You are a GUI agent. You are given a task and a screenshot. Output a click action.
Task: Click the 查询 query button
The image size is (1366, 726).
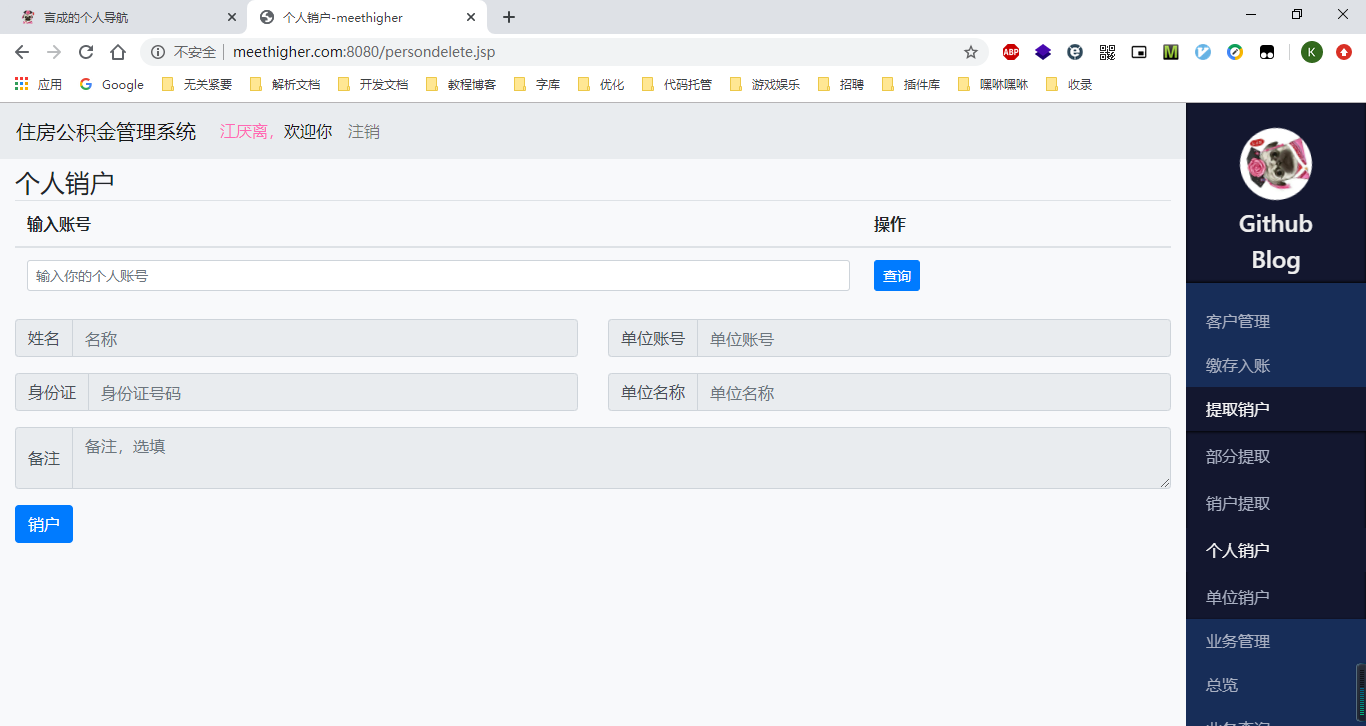[x=897, y=276]
